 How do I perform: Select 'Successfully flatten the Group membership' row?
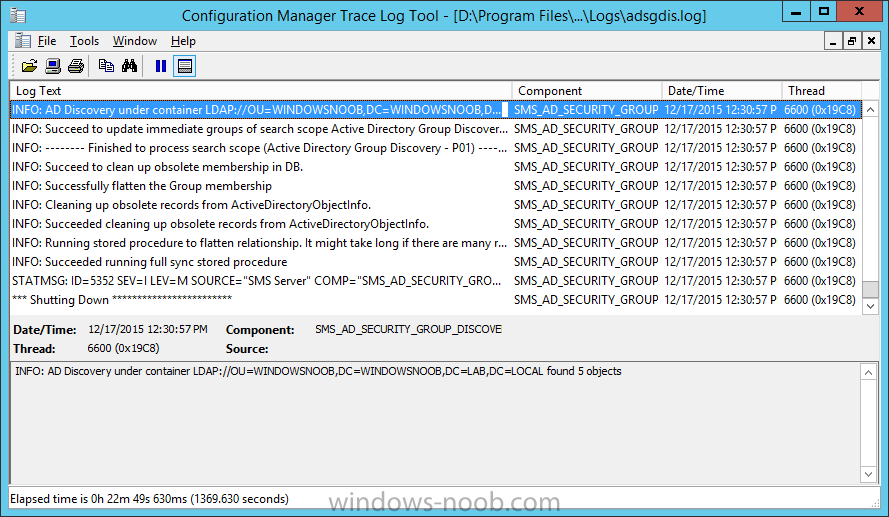click(435, 186)
